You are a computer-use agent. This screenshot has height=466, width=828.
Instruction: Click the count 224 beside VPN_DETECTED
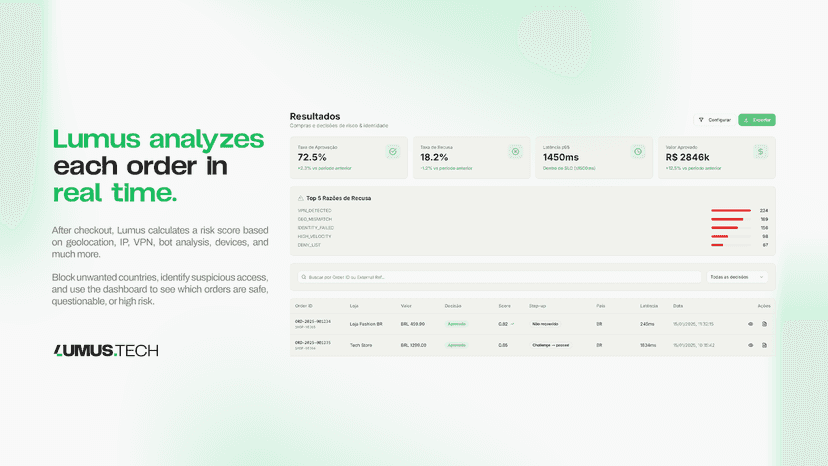pos(764,210)
